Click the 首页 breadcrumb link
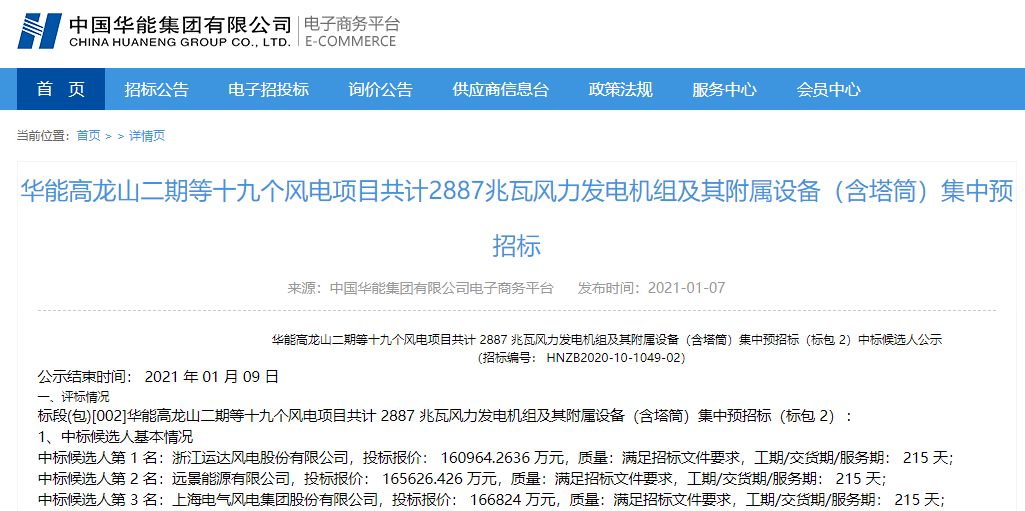This screenshot has width=1025, height=511. coord(88,136)
